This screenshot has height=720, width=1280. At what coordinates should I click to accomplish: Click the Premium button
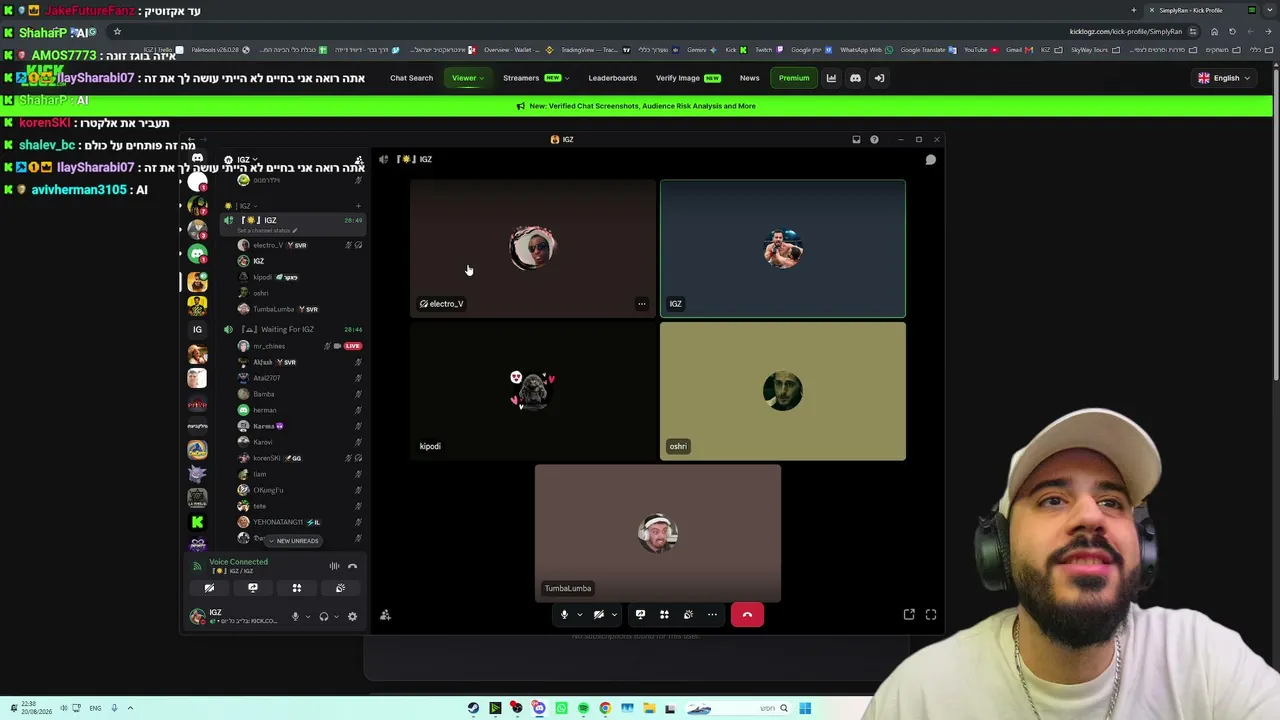click(794, 78)
